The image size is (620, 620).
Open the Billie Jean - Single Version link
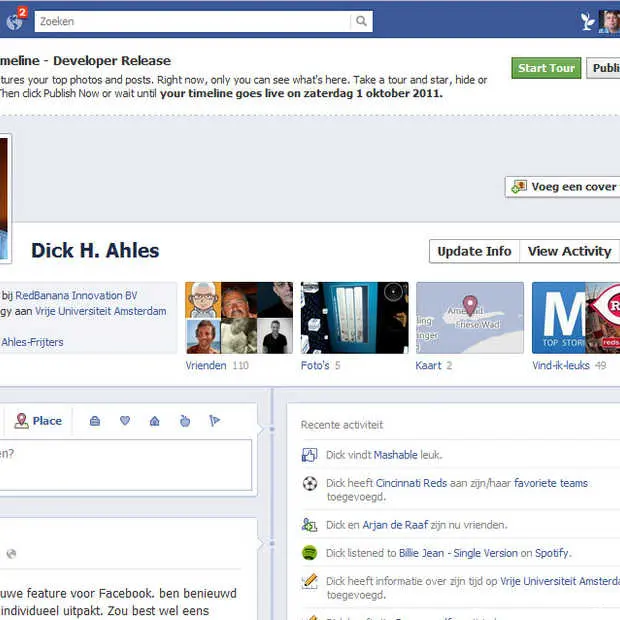tap(458, 553)
